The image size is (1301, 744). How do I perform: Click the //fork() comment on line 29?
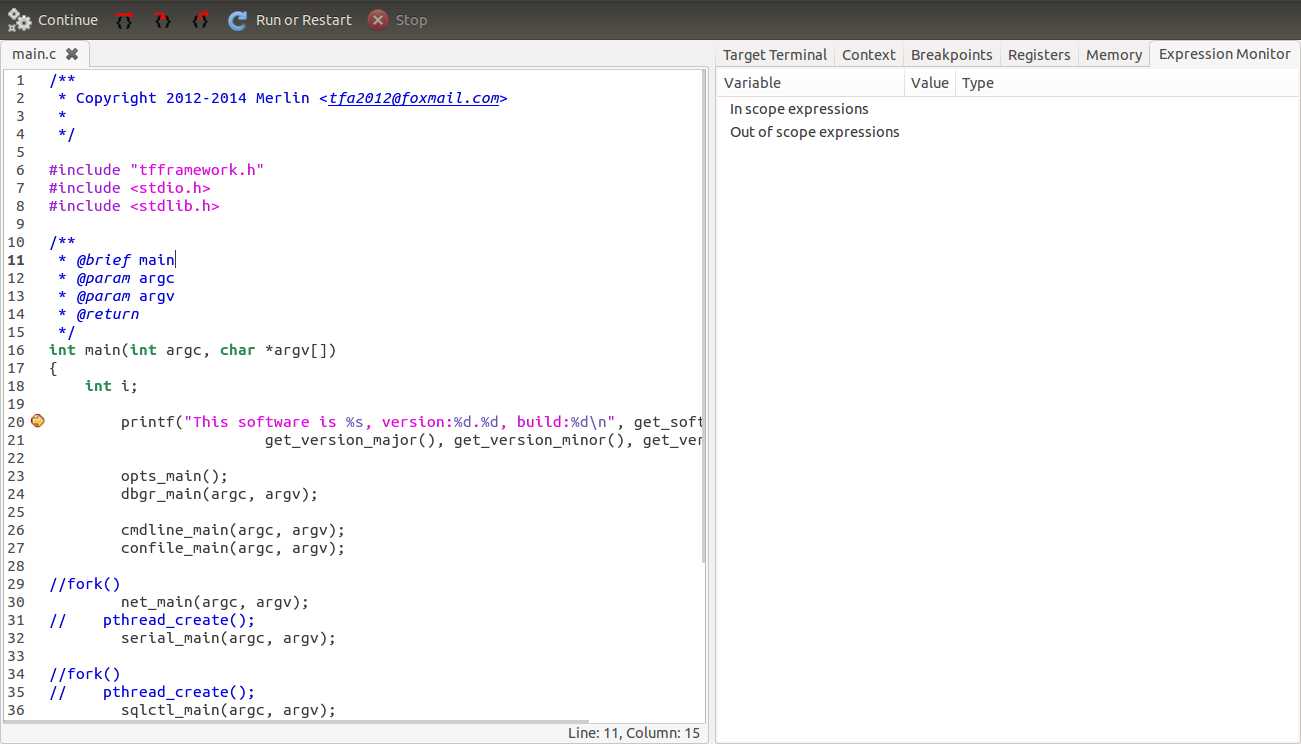[85, 584]
